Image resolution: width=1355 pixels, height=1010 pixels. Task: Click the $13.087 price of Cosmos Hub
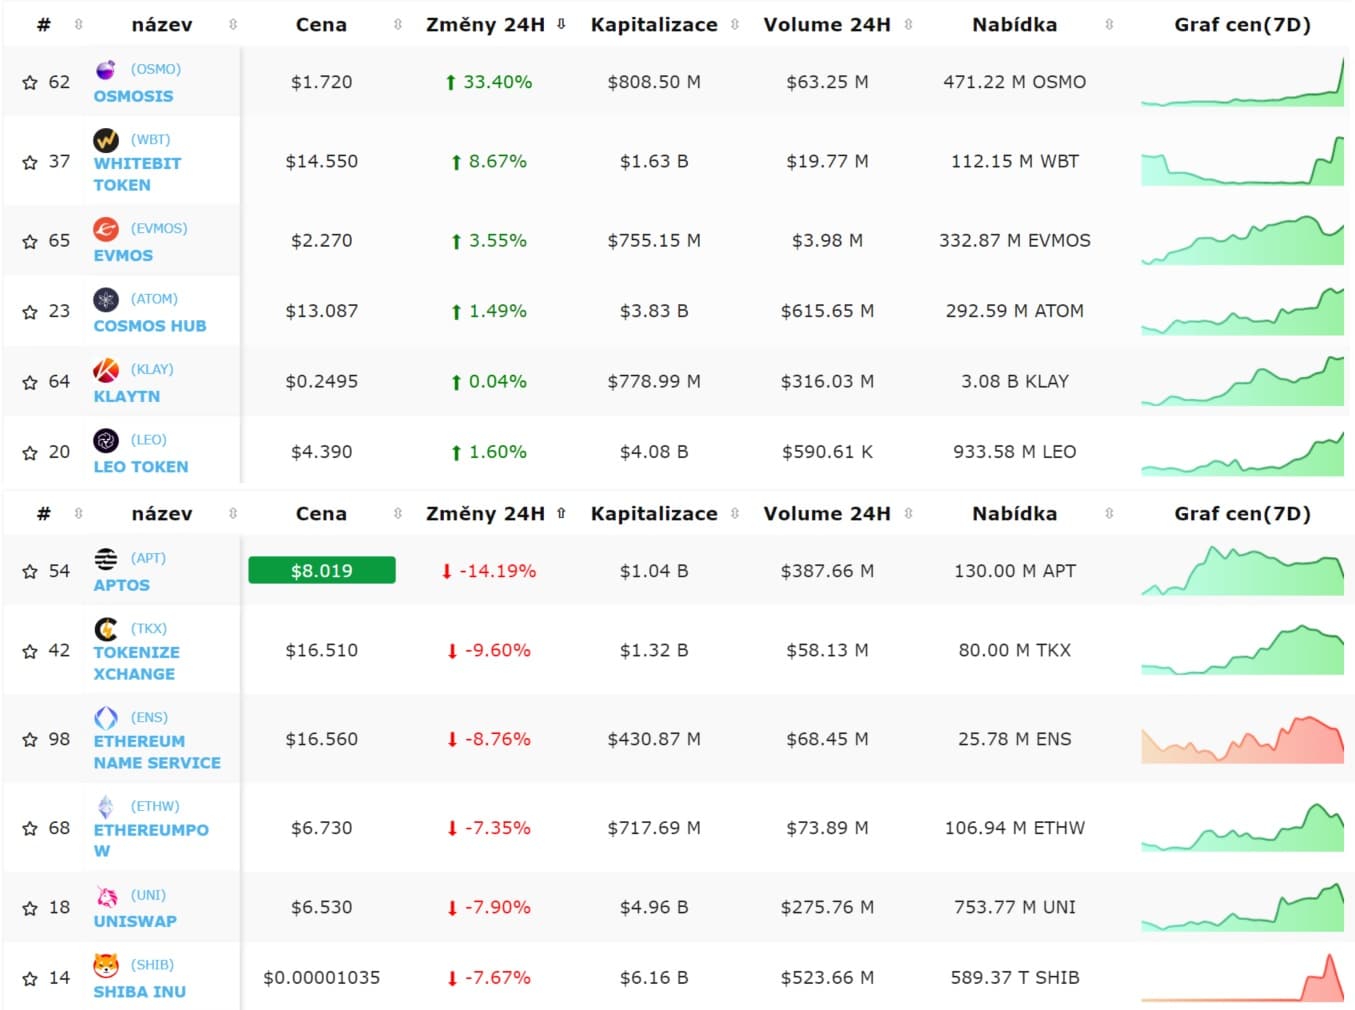pos(322,311)
